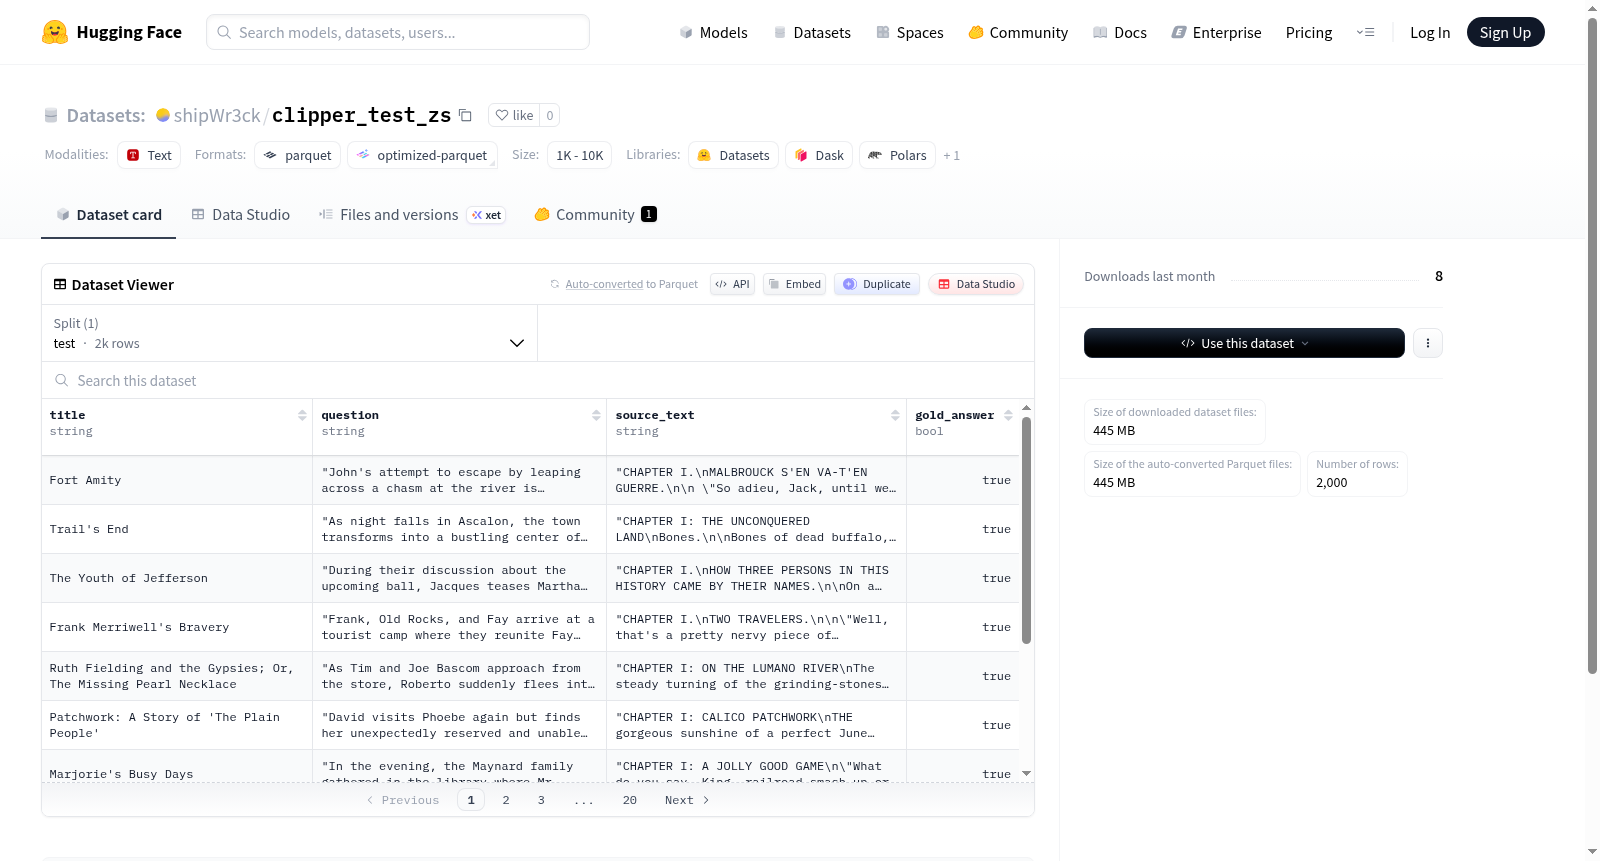
Task: Click the search magnifier in dataset search
Action: [62, 380]
